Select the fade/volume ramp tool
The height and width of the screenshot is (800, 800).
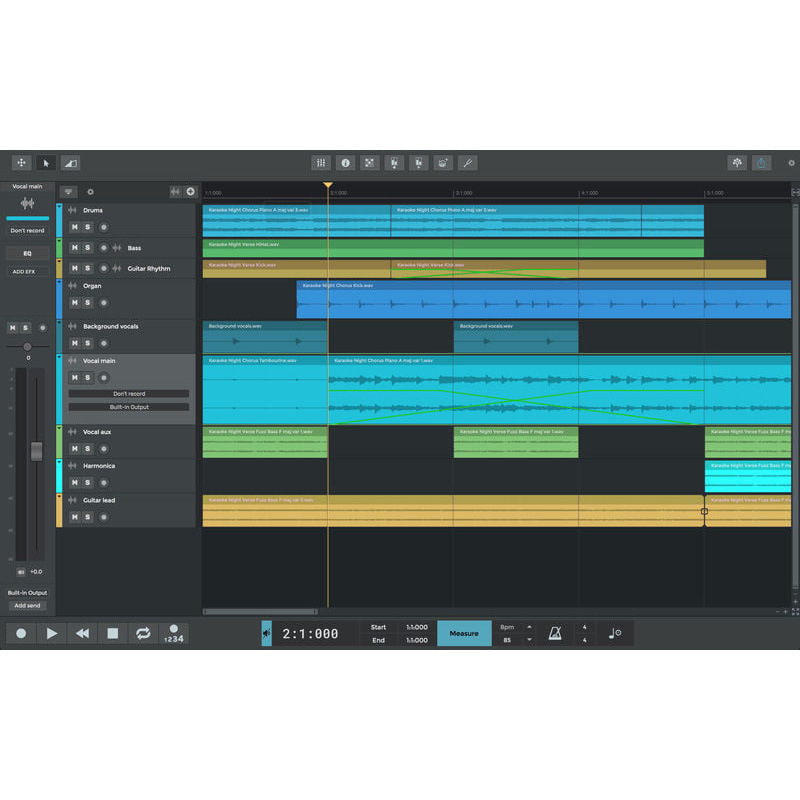point(70,163)
